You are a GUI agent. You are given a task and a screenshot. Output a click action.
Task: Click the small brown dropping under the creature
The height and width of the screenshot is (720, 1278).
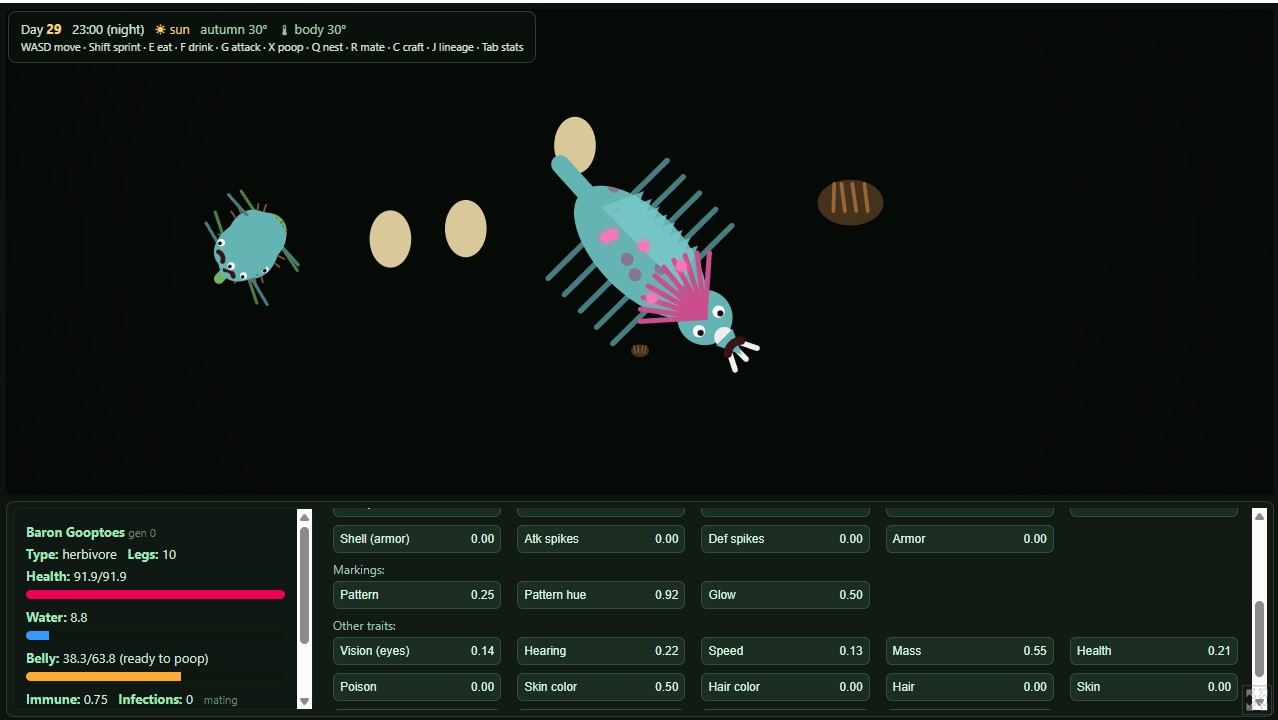tap(640, 350)
